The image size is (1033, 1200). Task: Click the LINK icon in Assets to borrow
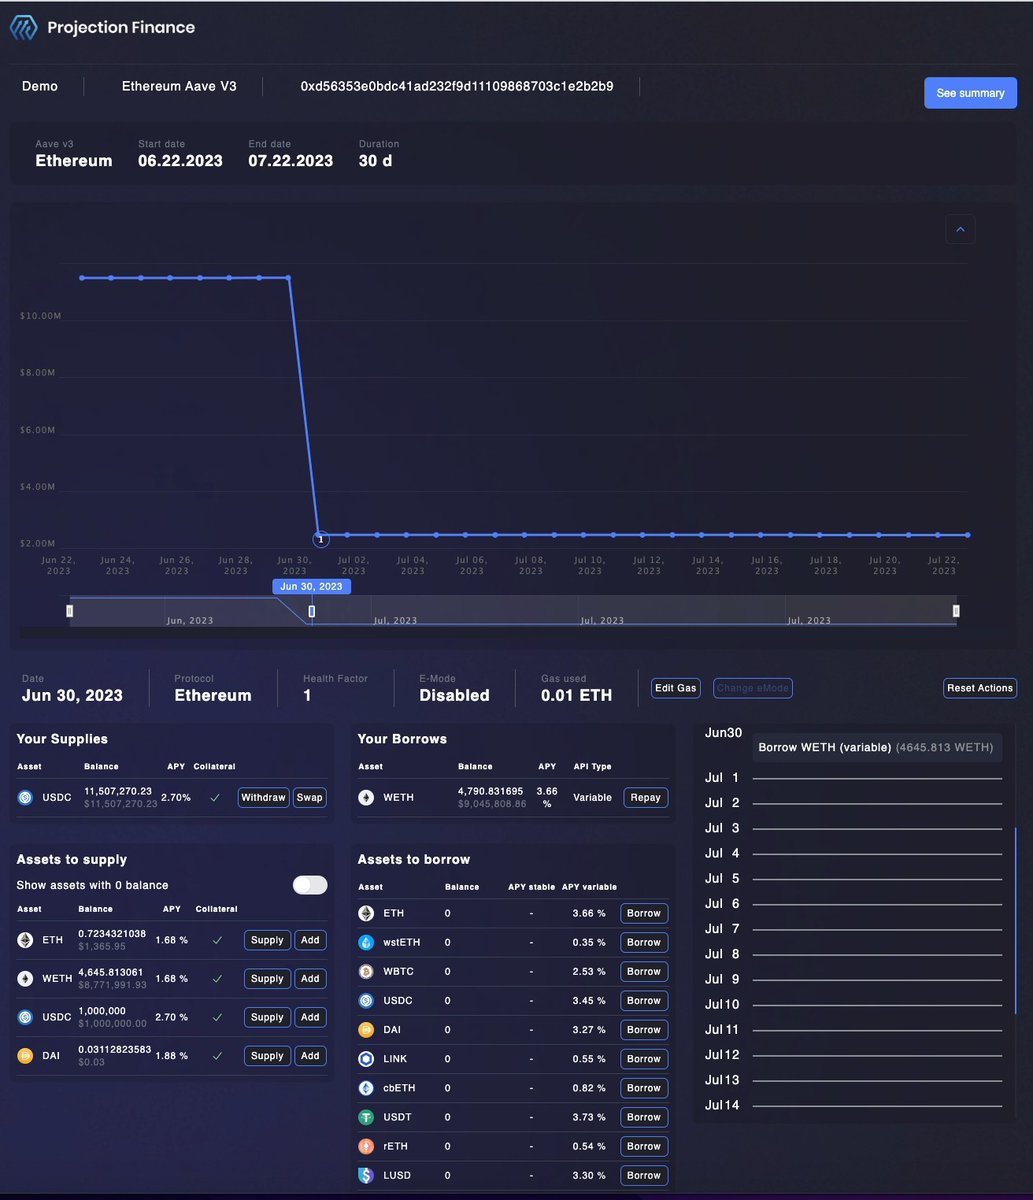[x=366, y=1058]
